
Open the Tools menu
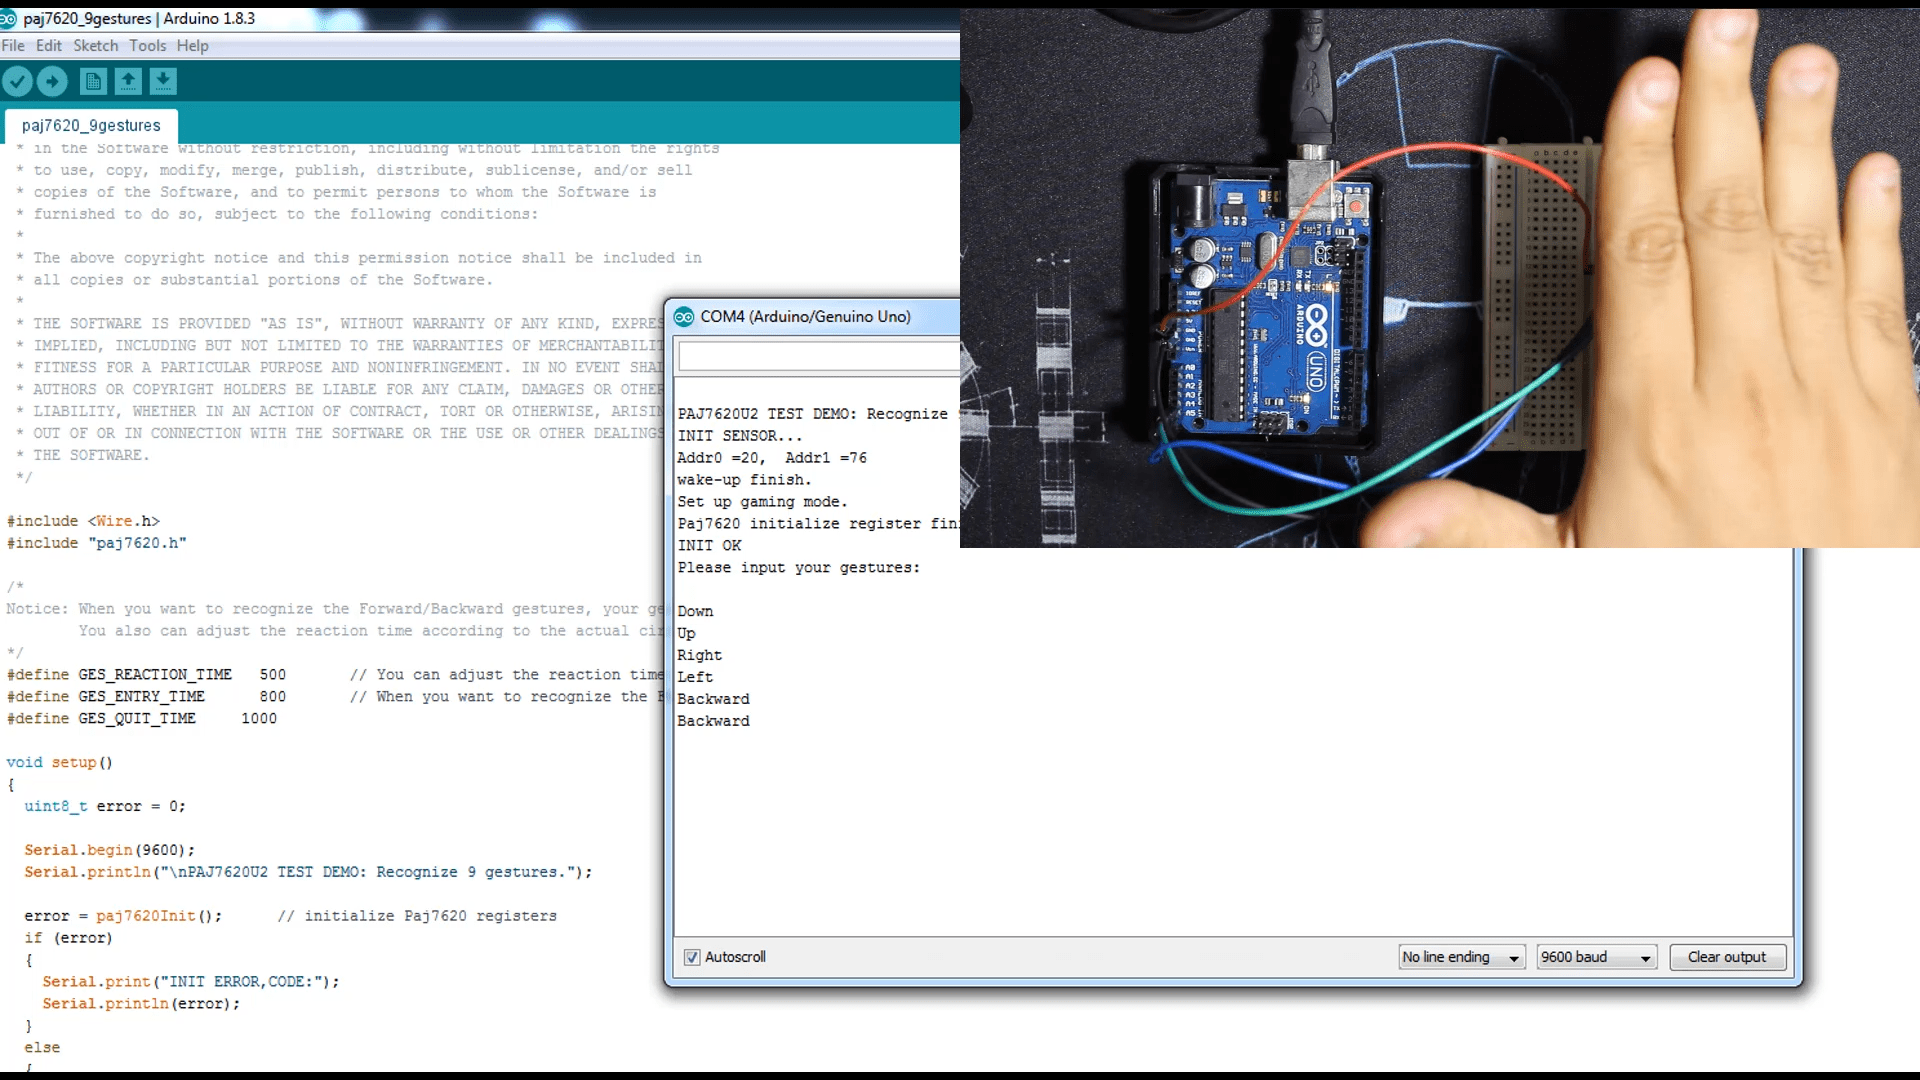147,46
